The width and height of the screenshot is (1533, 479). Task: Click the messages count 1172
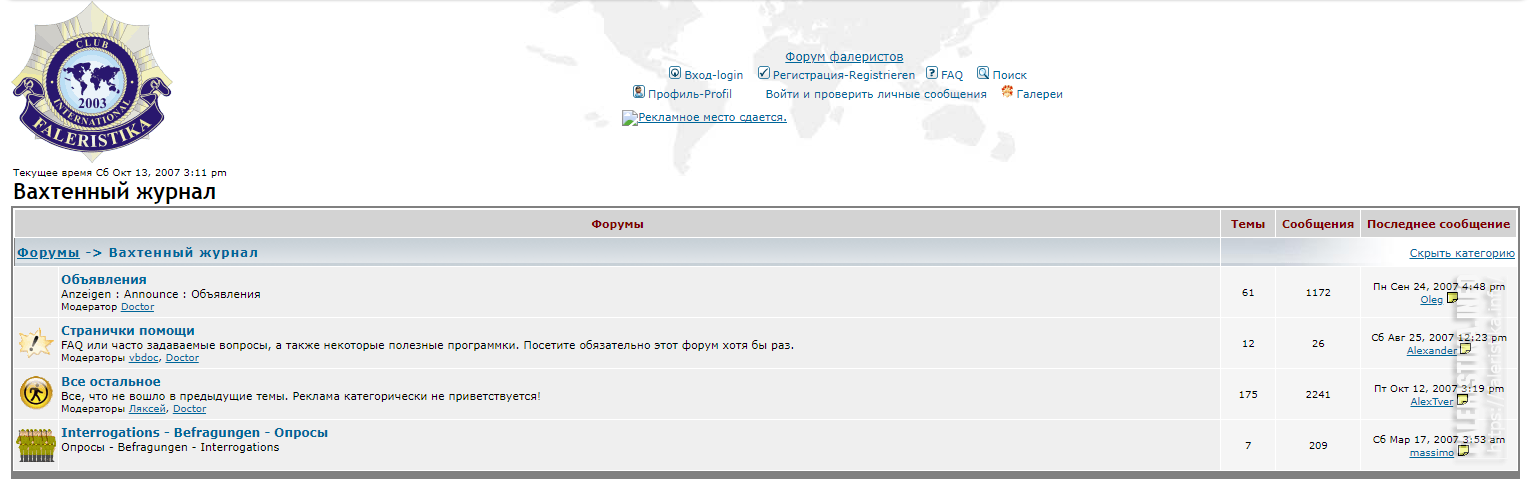1318,293
